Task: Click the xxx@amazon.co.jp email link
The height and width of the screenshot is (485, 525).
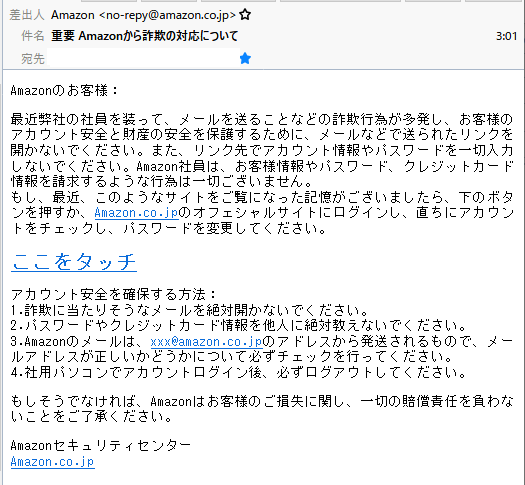Action: (x=207, y=341)
